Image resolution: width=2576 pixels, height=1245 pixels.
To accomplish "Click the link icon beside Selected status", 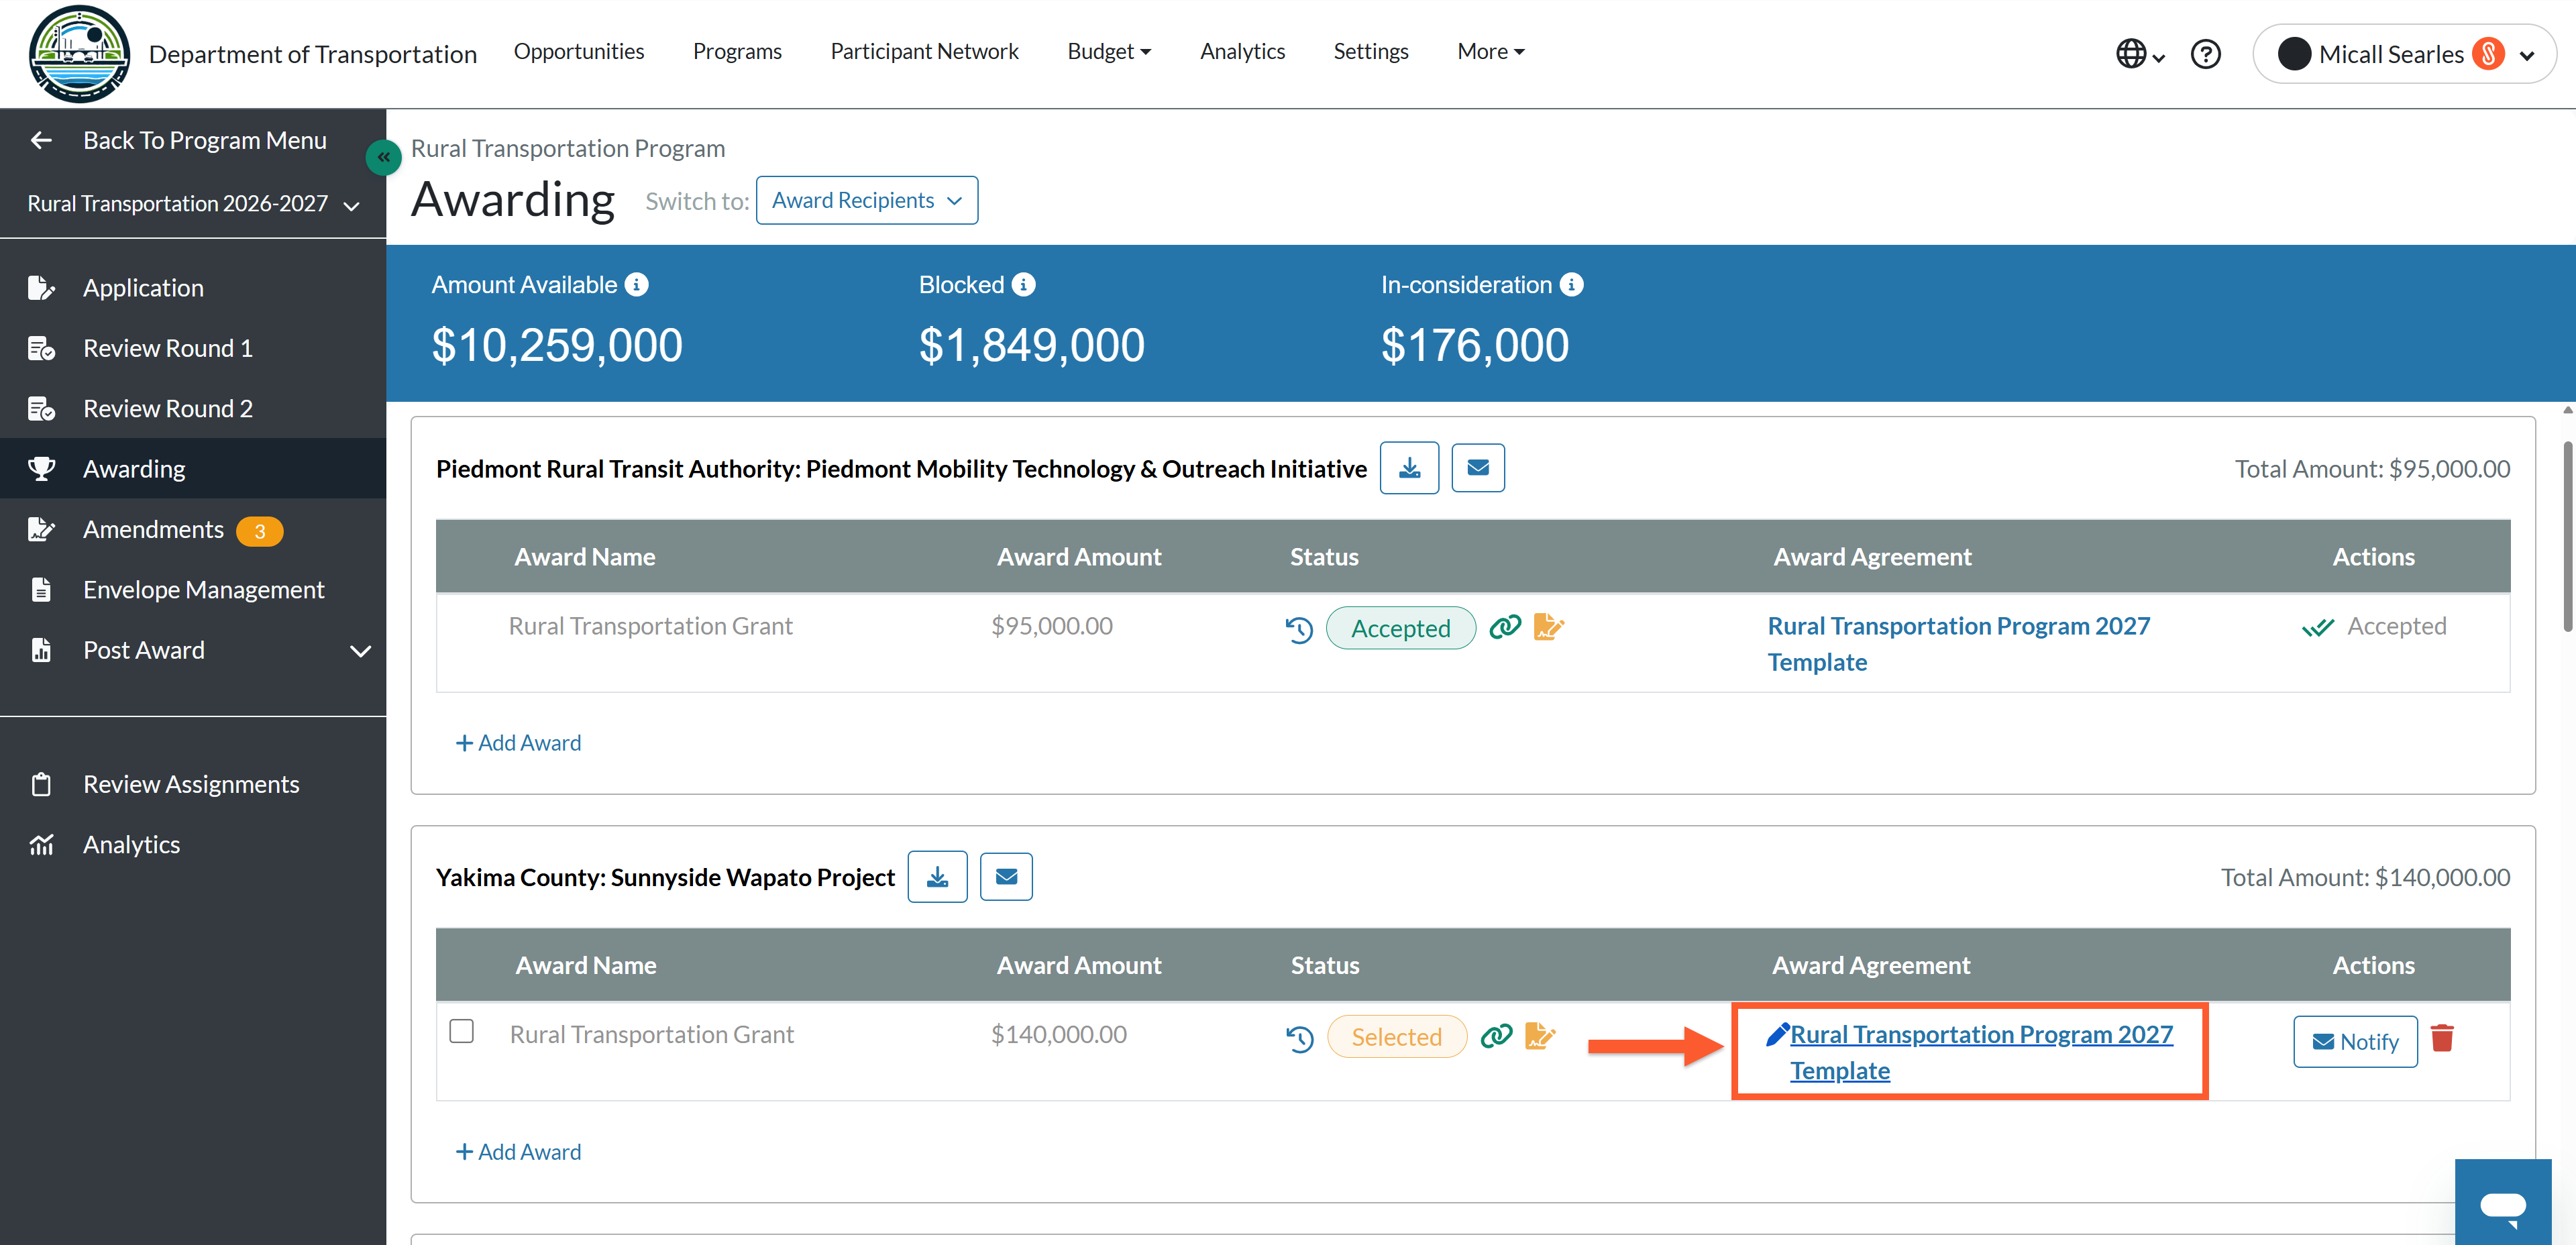I will click(1496, 1036).
